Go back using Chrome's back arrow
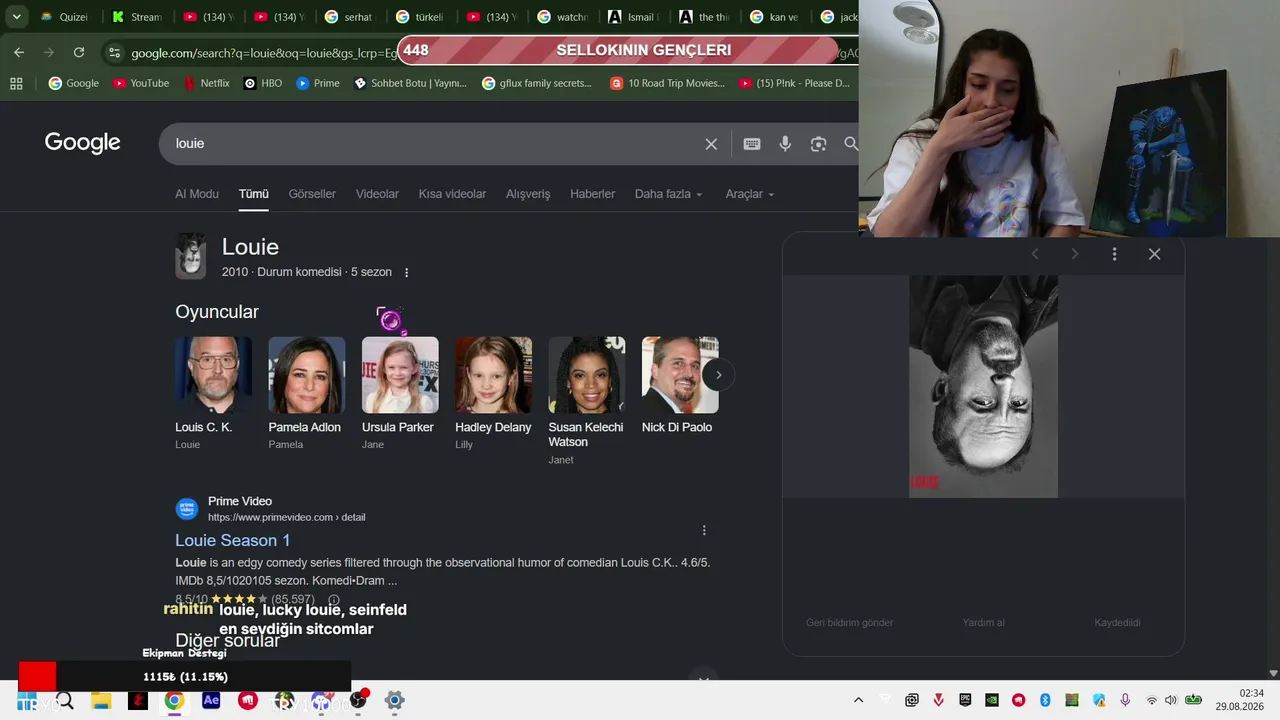Screen dimensions: 1280x720 (19, 52)
